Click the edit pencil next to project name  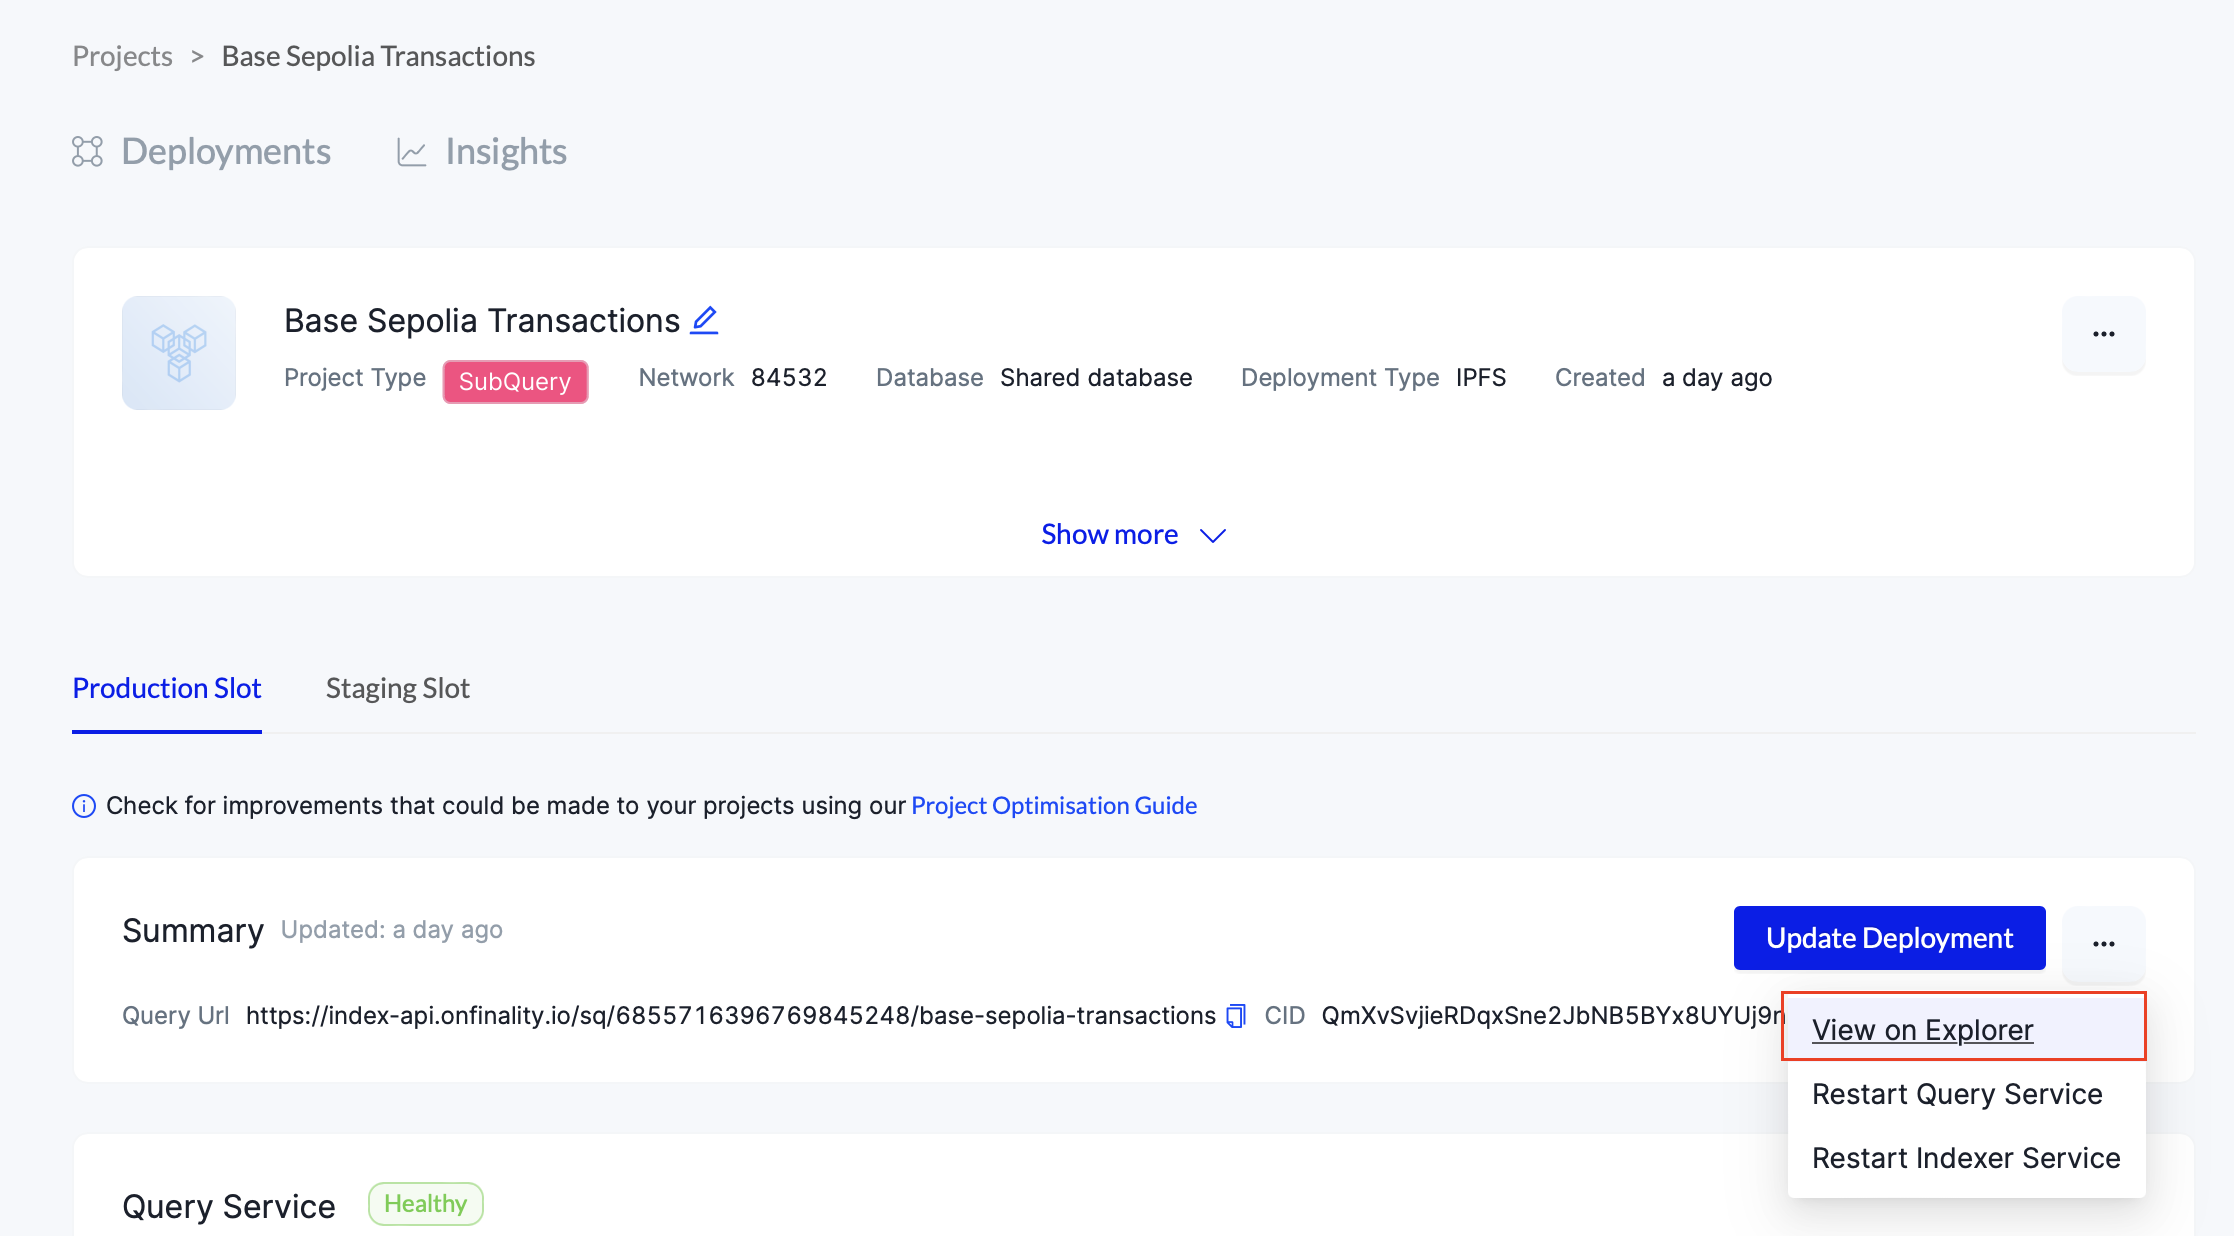(x=704, y=320)
